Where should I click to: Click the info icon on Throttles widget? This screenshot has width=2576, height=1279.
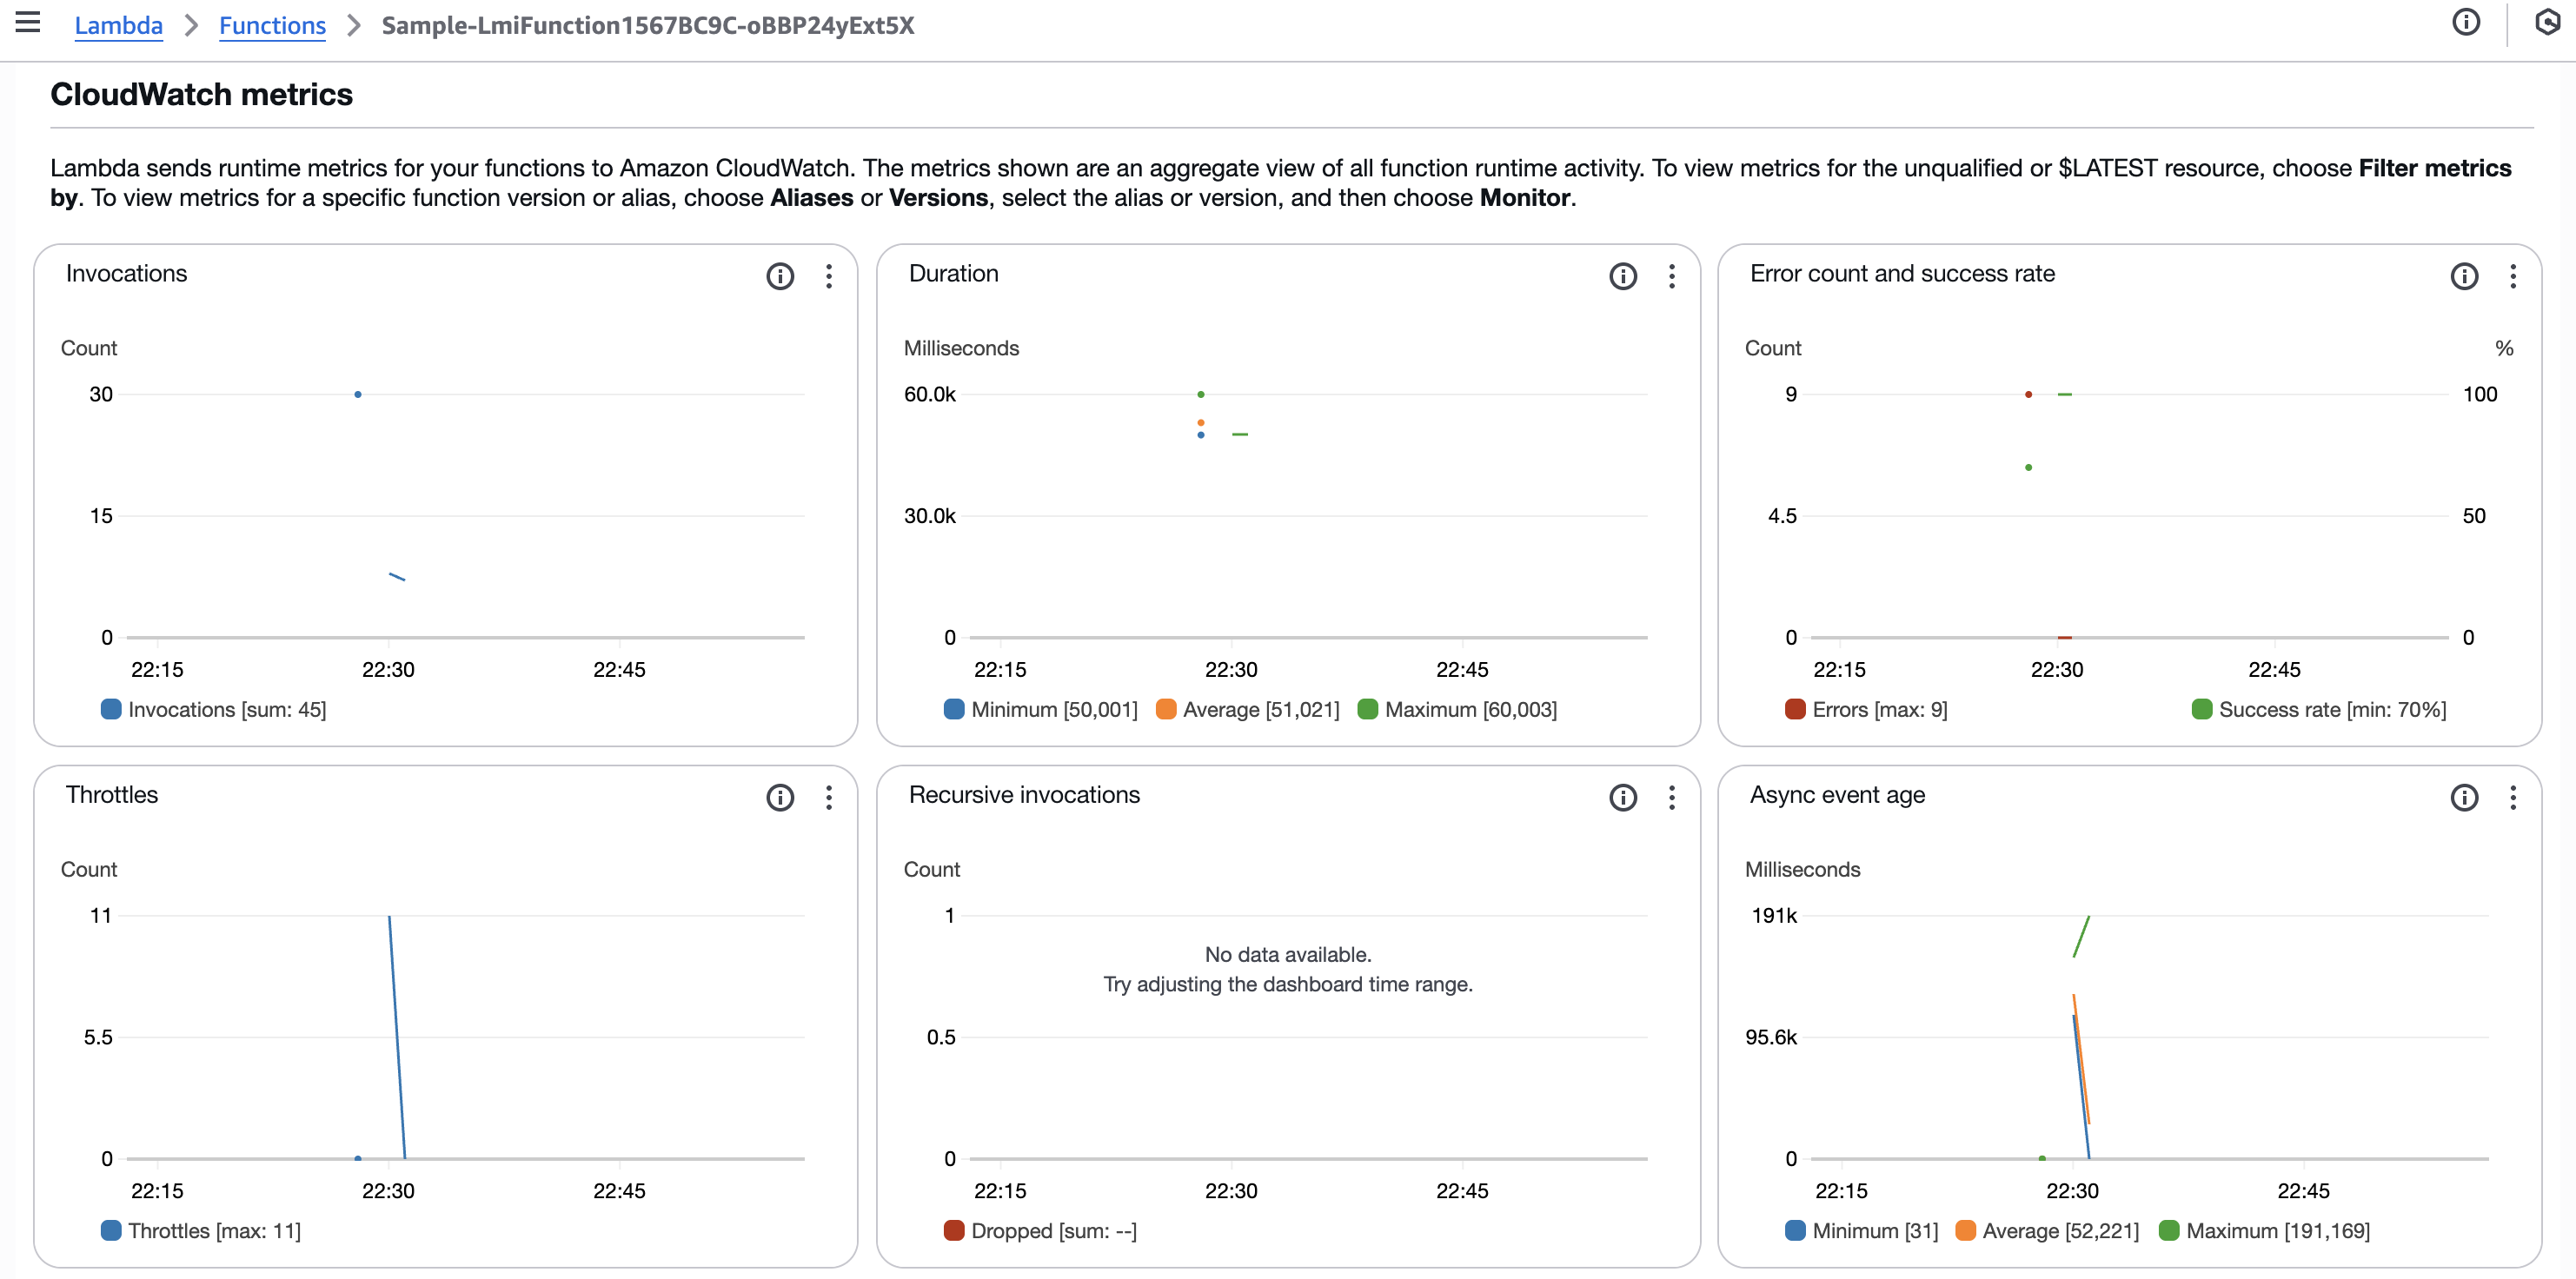click(x=779, y=797)
